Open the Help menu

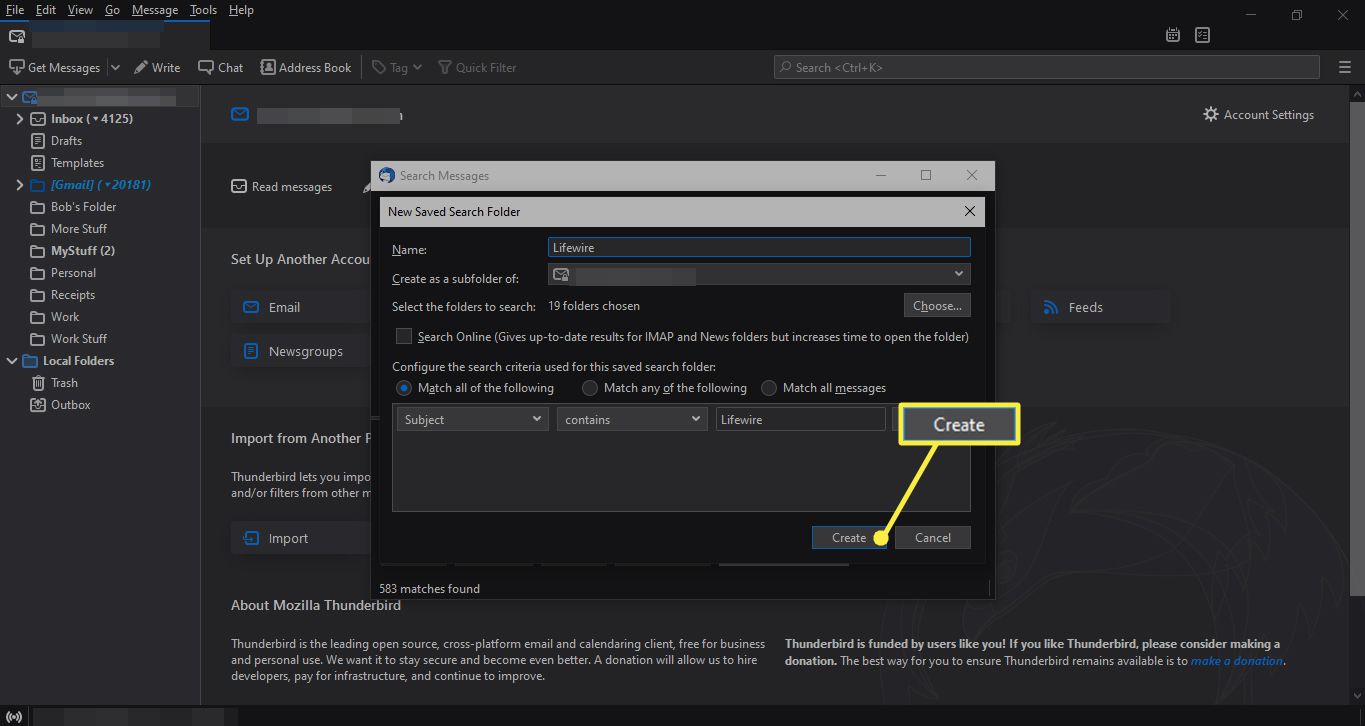(241, 10)
